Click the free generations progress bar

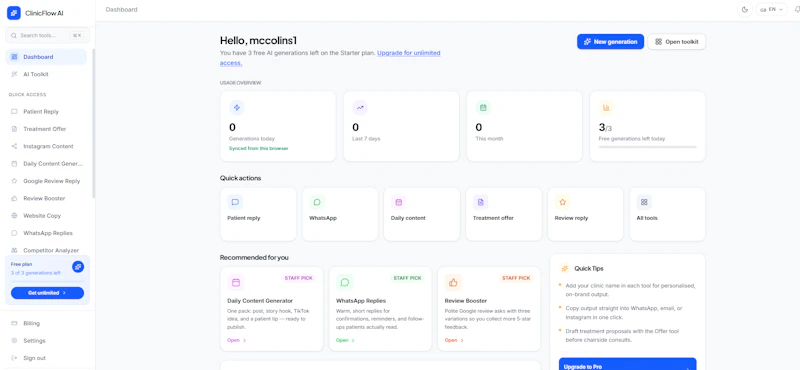[647, 147]
